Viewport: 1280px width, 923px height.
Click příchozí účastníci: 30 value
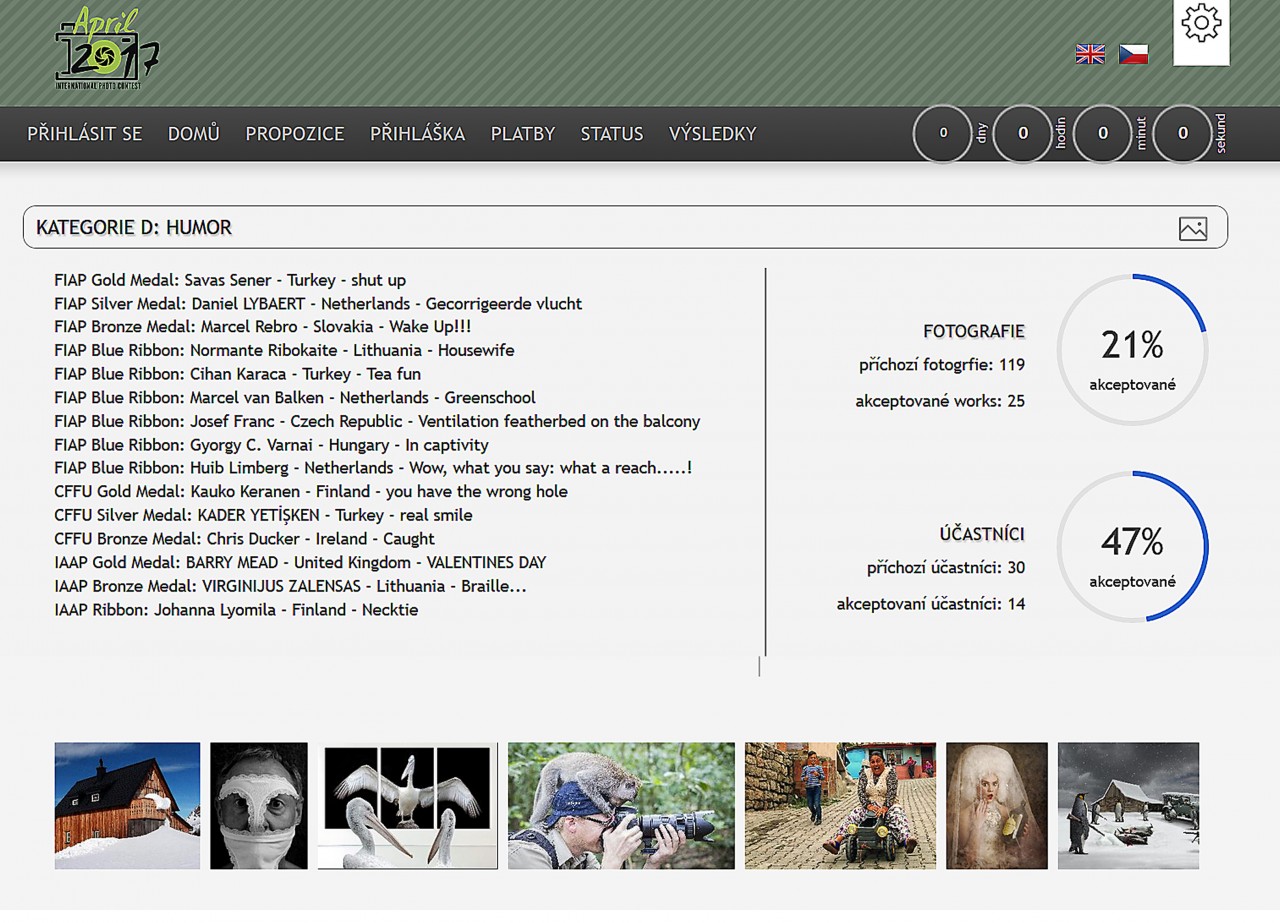coord(946,568)
